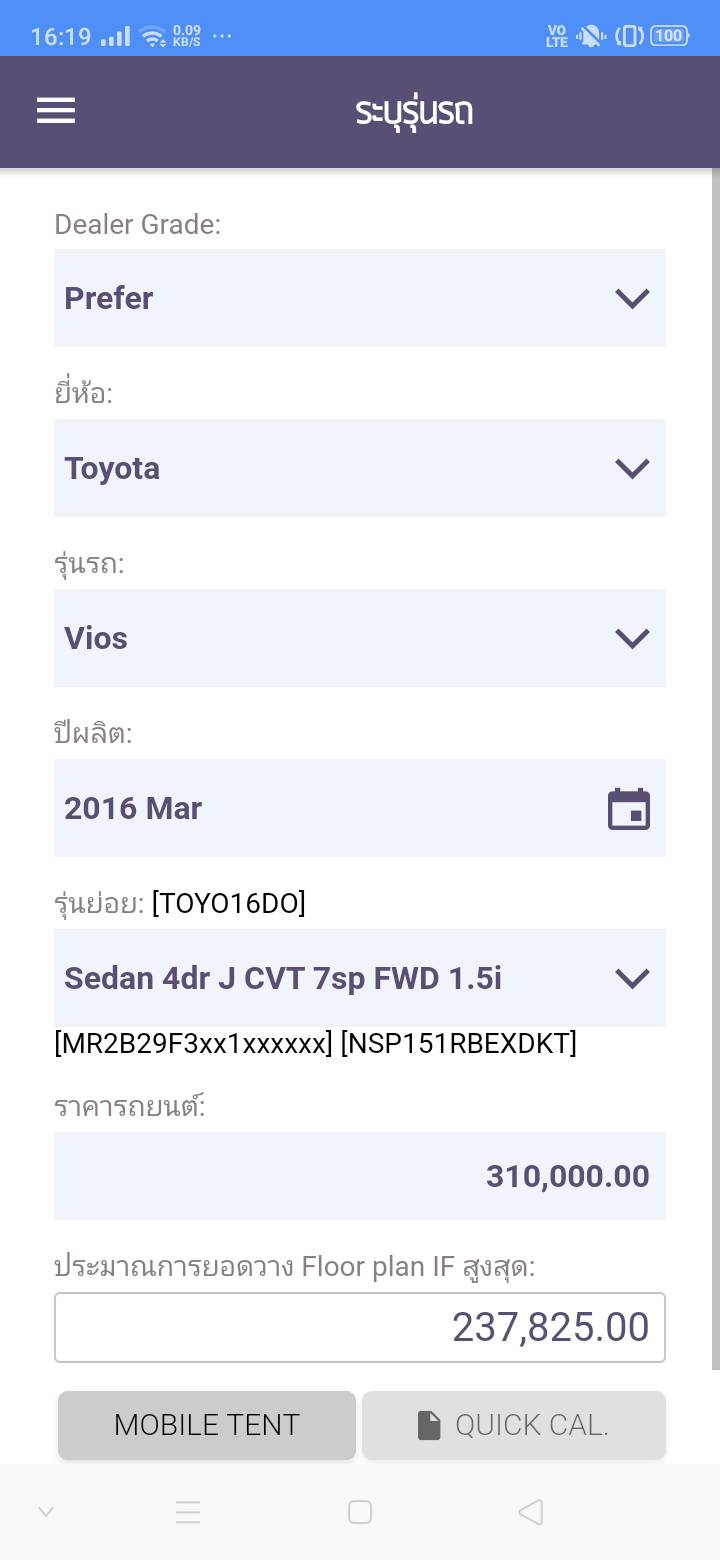Image resolution: width=720 pixels, height=1560 pixels.
Task: Tap the down chevron in navigation bar
Action: [46, 1512]
